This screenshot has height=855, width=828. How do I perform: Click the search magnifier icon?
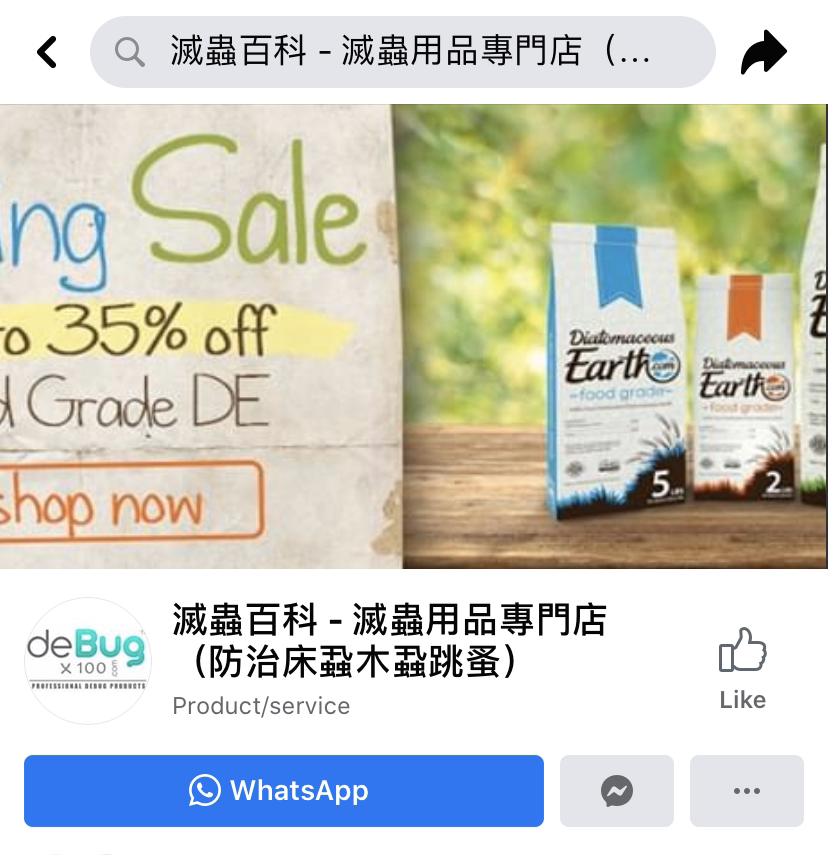tap(129, 52)
